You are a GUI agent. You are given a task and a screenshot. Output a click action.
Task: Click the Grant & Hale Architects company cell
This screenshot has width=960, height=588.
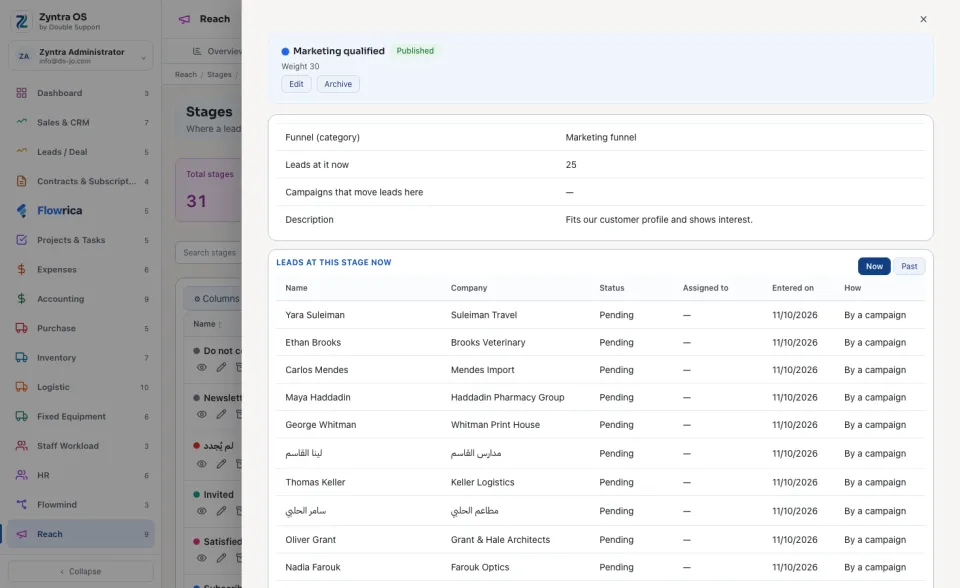tap(500, 540)
